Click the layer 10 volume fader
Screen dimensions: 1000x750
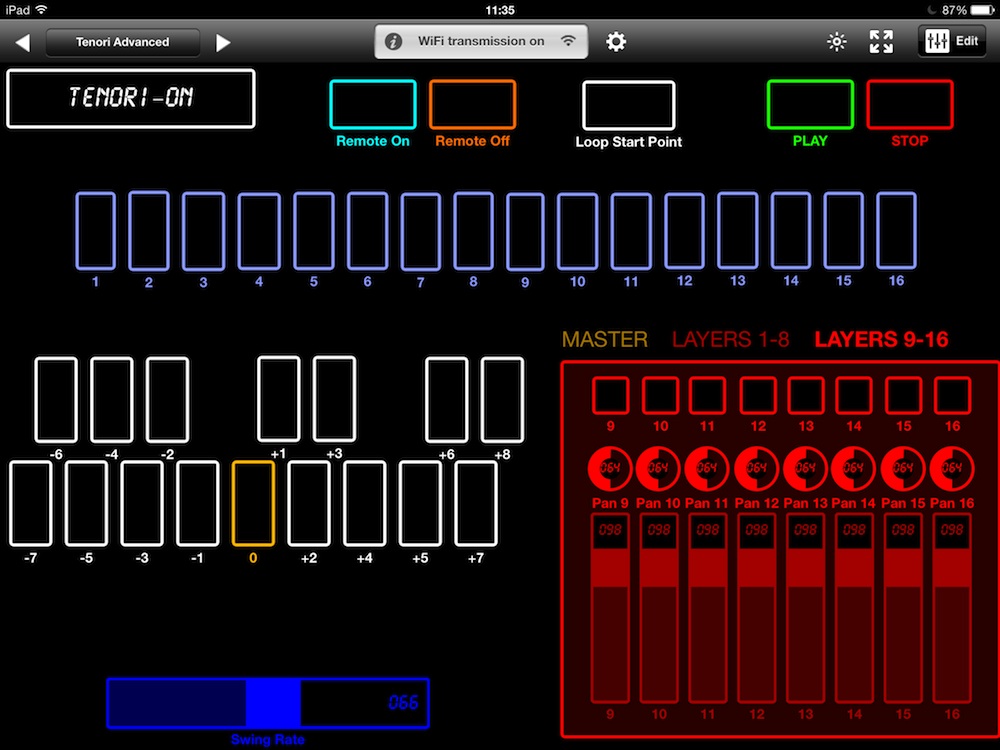click(x=659, y=609)
